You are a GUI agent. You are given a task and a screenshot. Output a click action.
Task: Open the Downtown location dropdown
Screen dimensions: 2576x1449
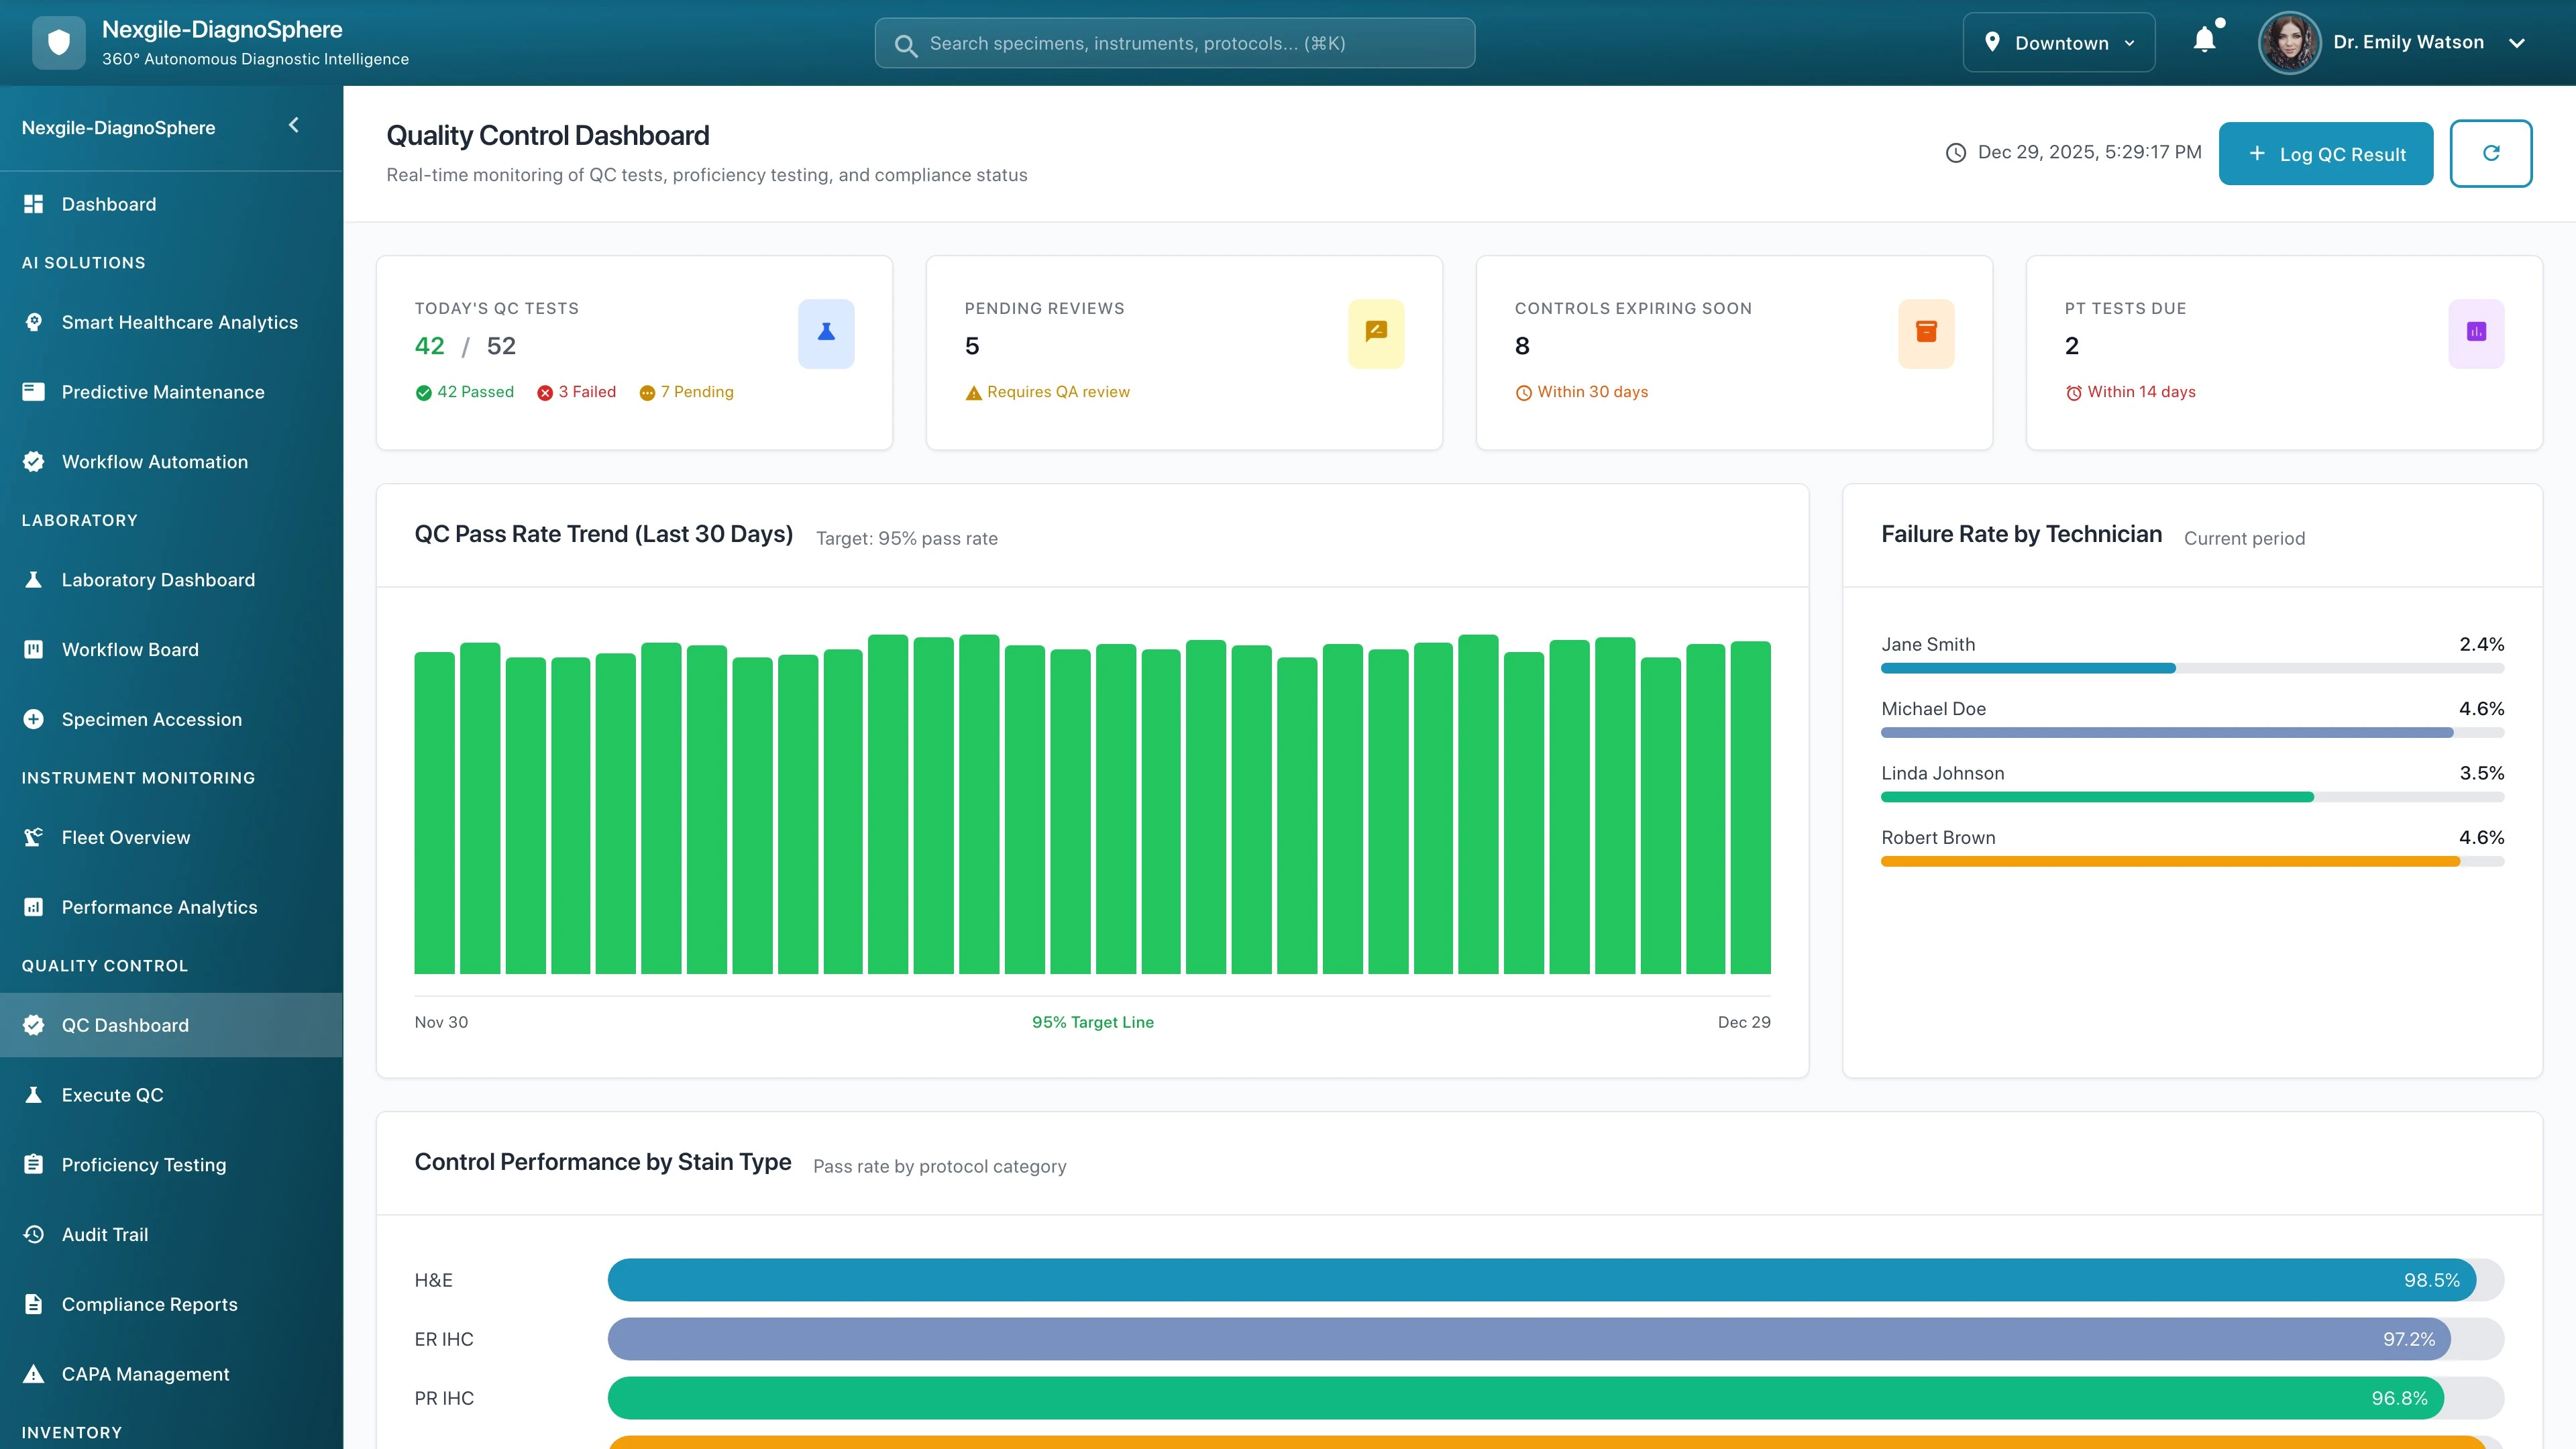(x=2059, y=42)
